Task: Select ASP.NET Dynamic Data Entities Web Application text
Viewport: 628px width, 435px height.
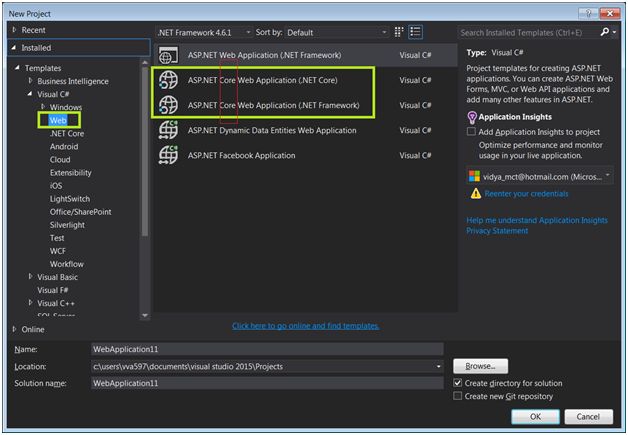Action: click(x=272, y=130)
